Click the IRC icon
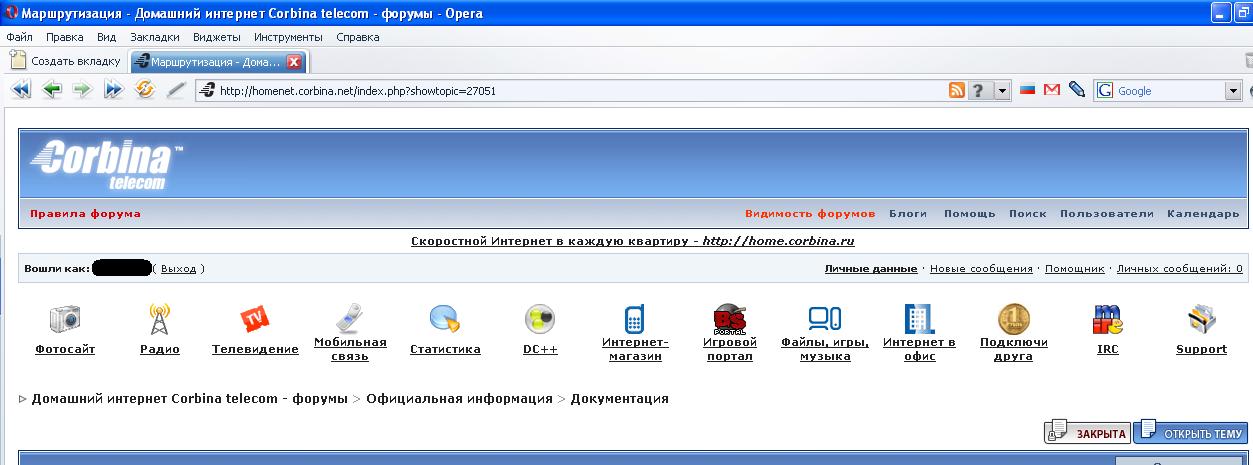This screenshot has width=1253, height=465. click(x=1108, y=319)
